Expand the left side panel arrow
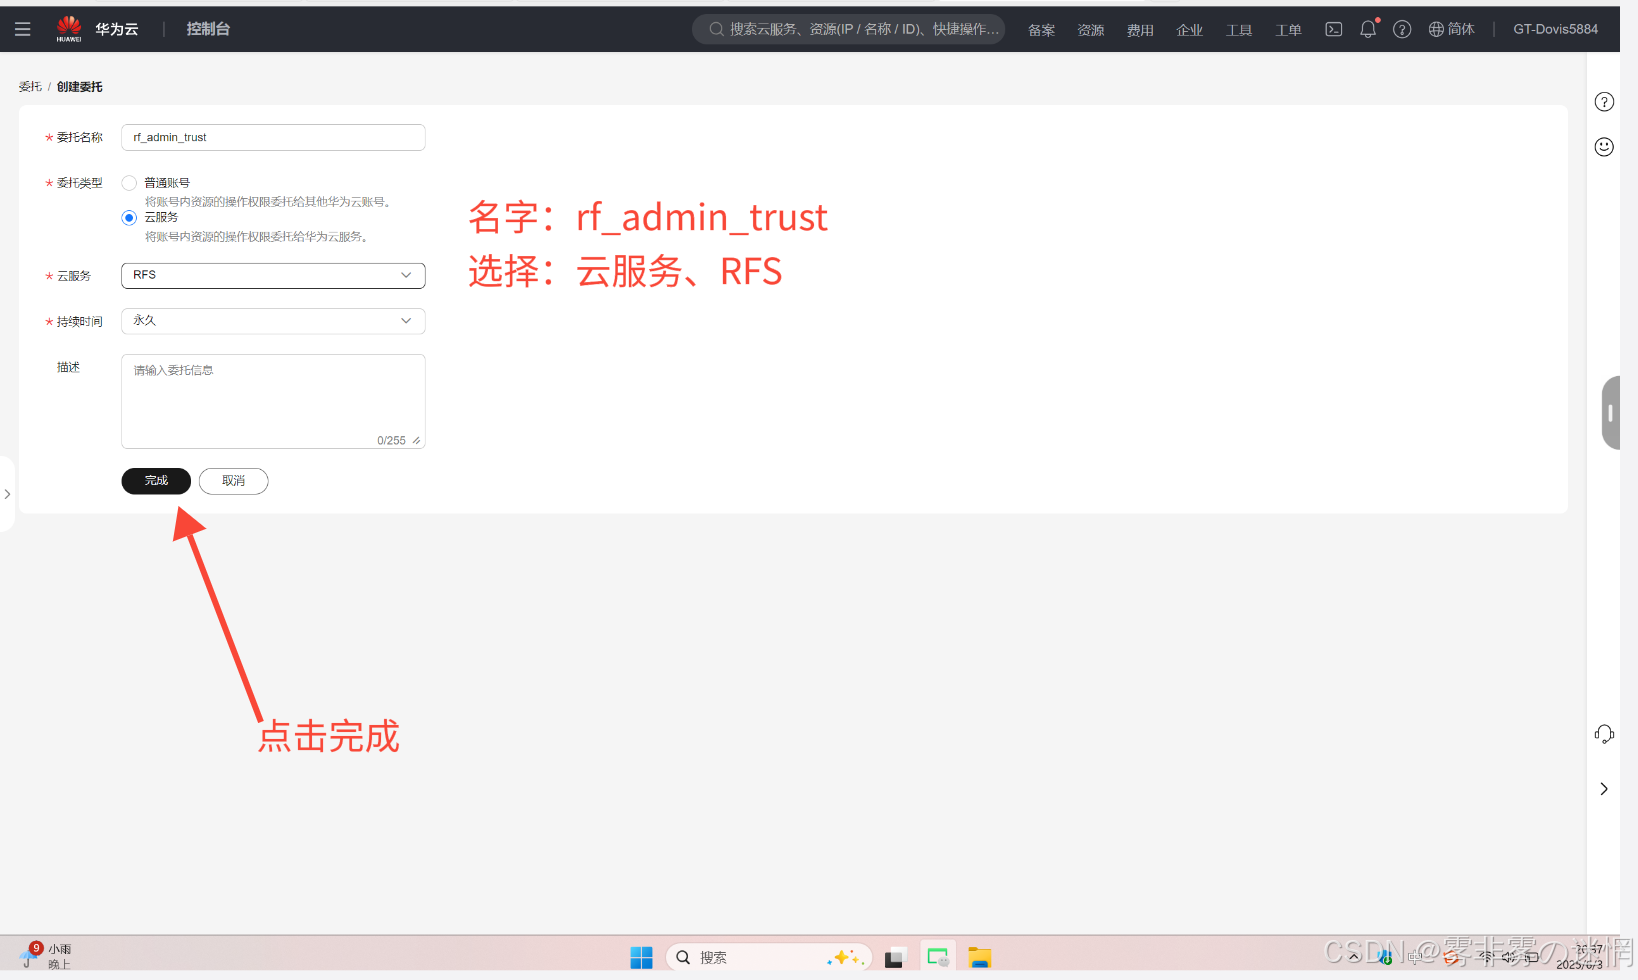 pyautogui.click(x=7, y=494)
